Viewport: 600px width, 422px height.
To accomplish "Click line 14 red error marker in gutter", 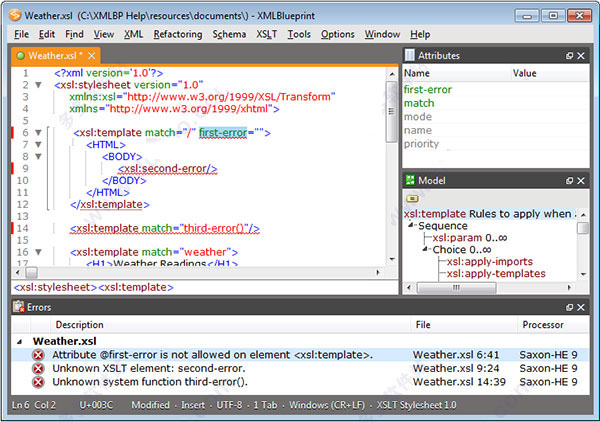I will coord(12,228).
